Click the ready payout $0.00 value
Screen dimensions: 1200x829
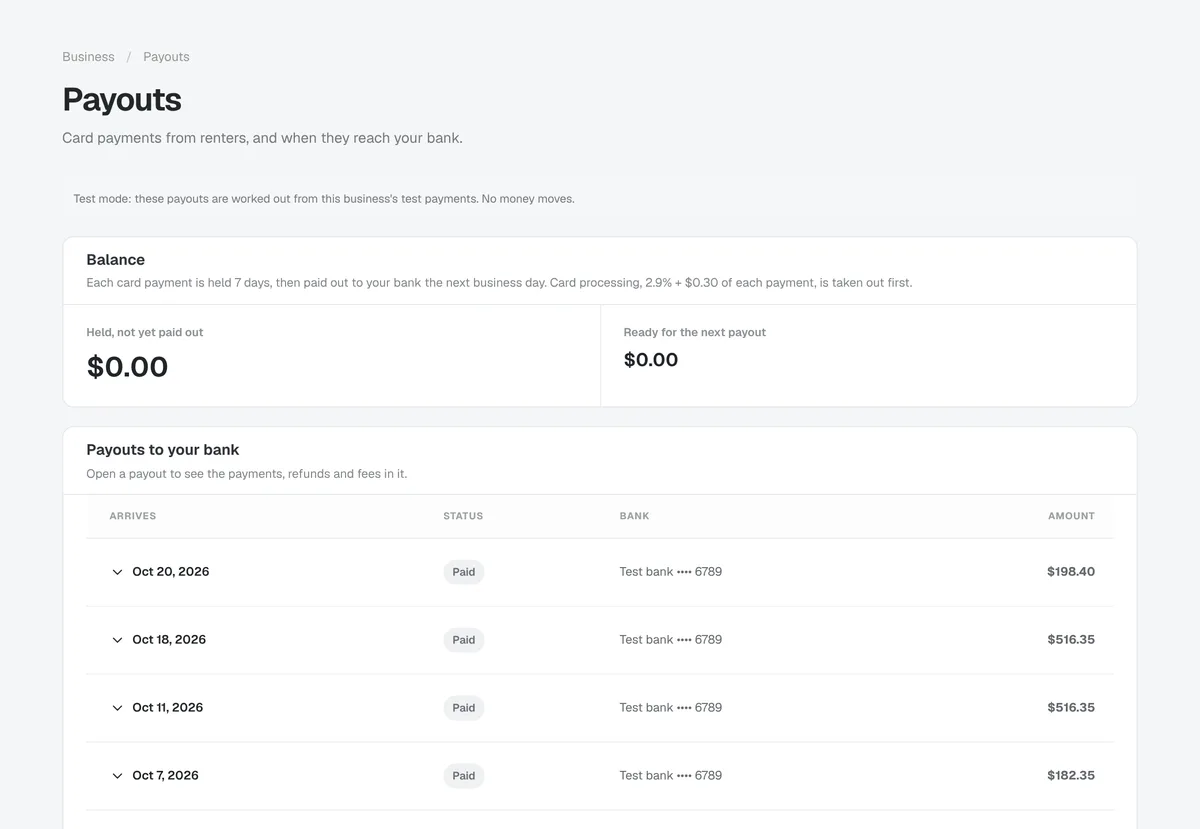click(x=651, y=360)
